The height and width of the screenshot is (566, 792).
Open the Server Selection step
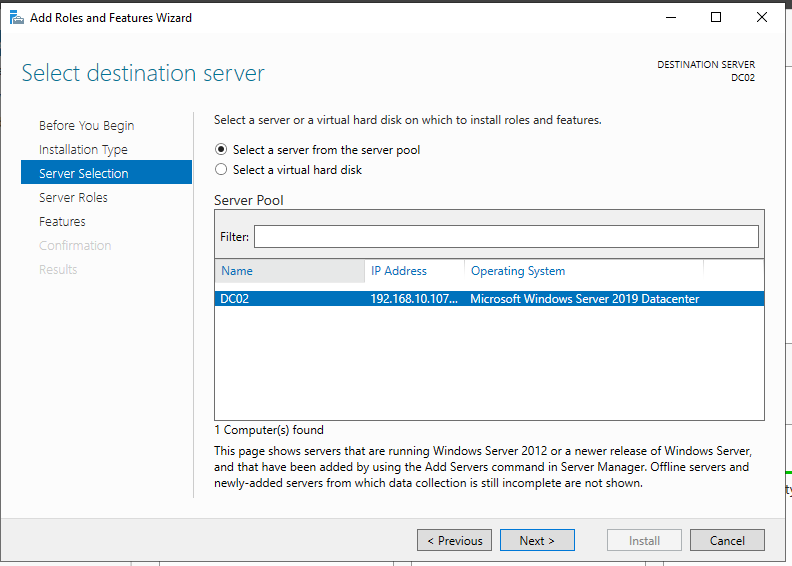coord(107,172)
